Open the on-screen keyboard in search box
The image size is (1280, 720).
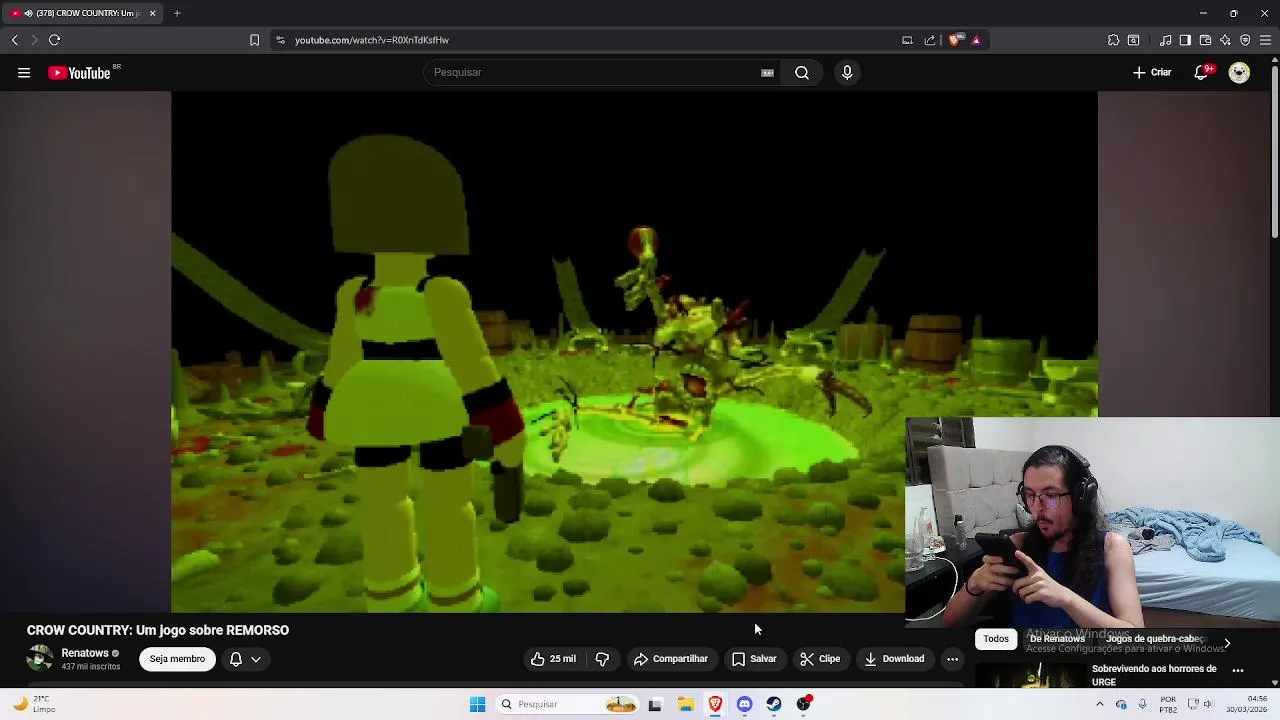pyautogui.click(x=767, y=72)
